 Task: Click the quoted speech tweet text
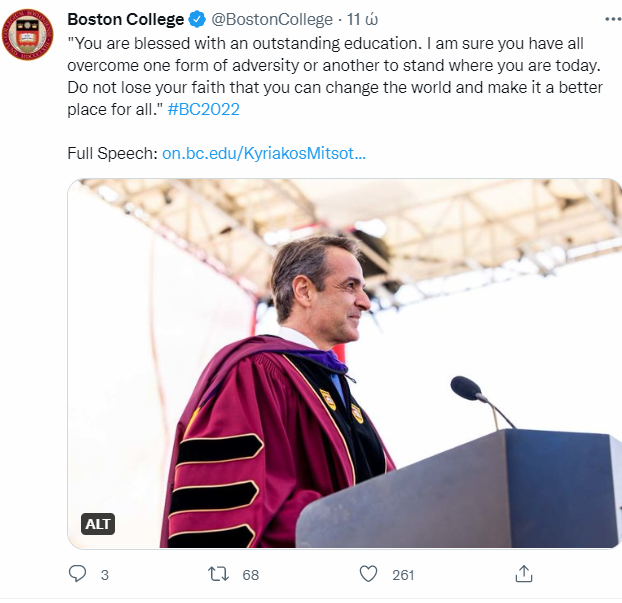[330, 76]
